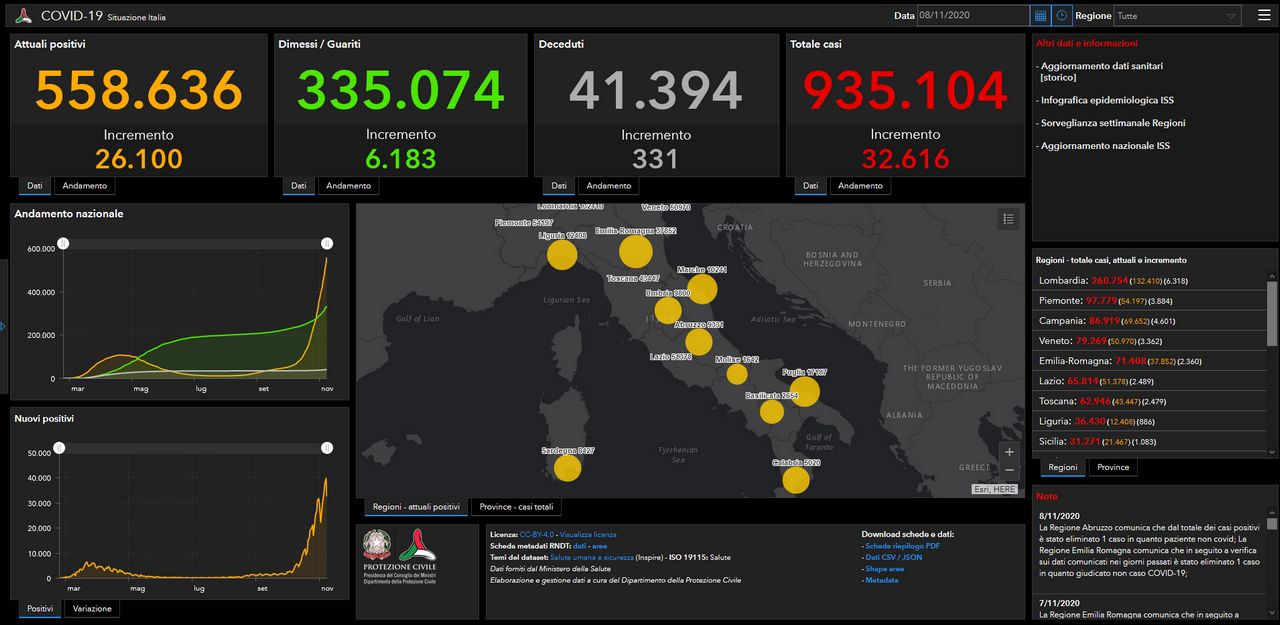Screen dimensions: 1280x625
Task: Switch to the Variazione tab
Action: (93, 608)
